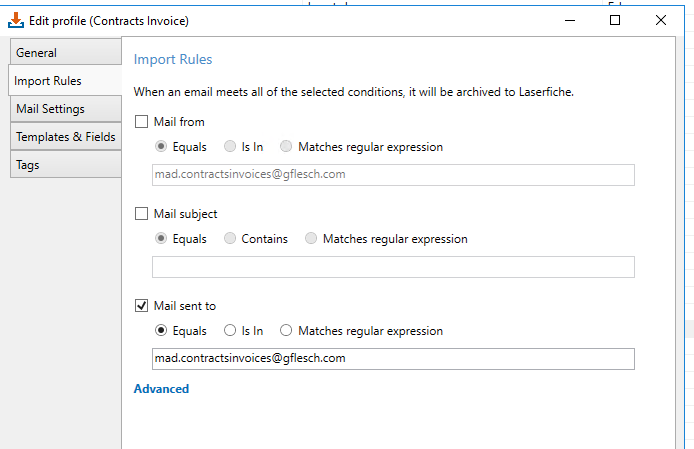Open the Templates & Fields tab
The height and width of the screenshot is (449, 694).
coord(66,136)
